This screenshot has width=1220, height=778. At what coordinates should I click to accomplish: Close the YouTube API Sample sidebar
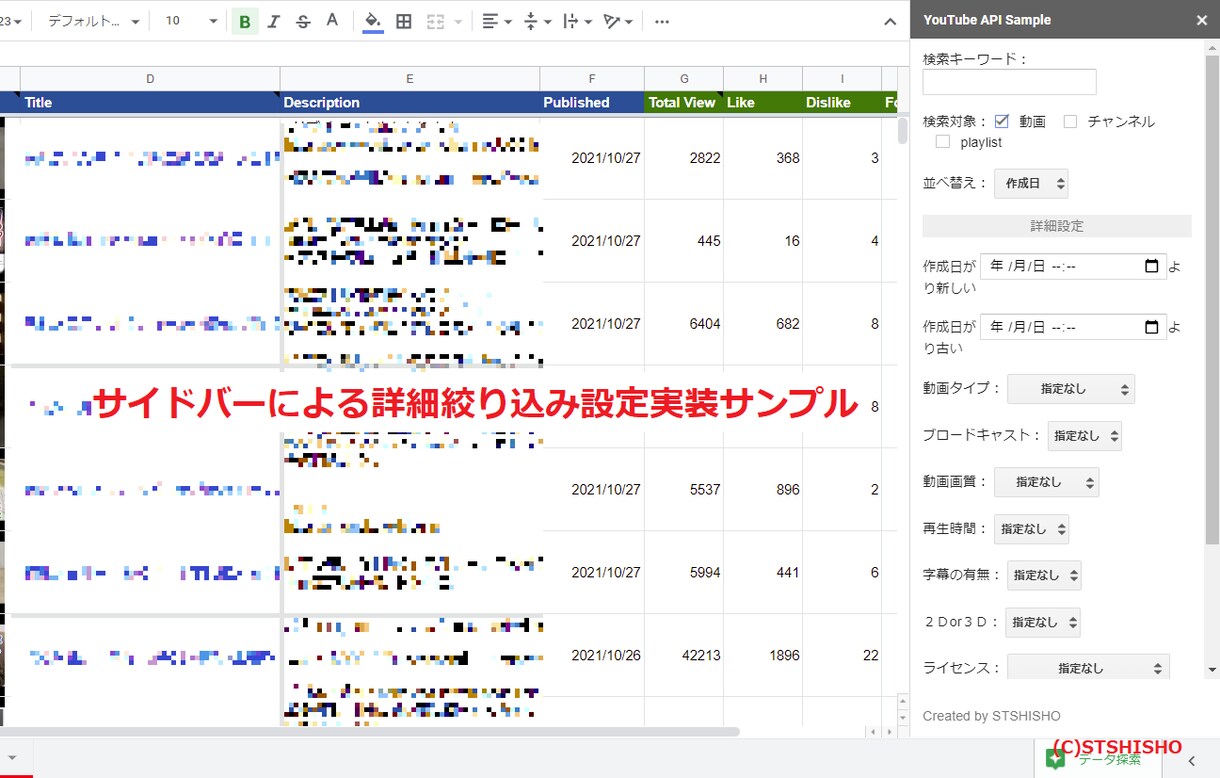(1201, 20)
